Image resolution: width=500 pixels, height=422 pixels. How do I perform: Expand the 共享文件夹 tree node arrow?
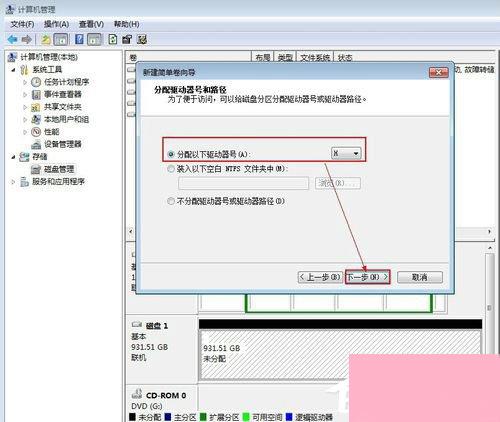click(x=25, y=107)
